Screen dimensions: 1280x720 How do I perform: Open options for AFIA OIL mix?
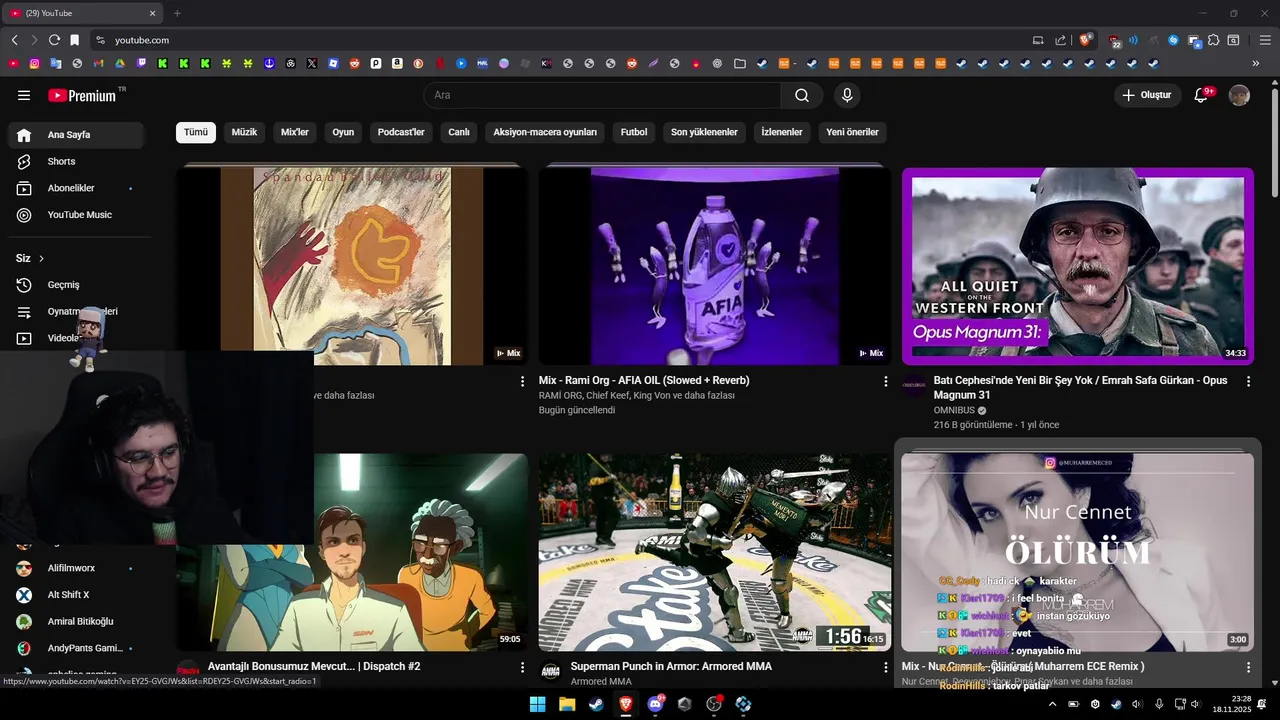coord(885,381)
